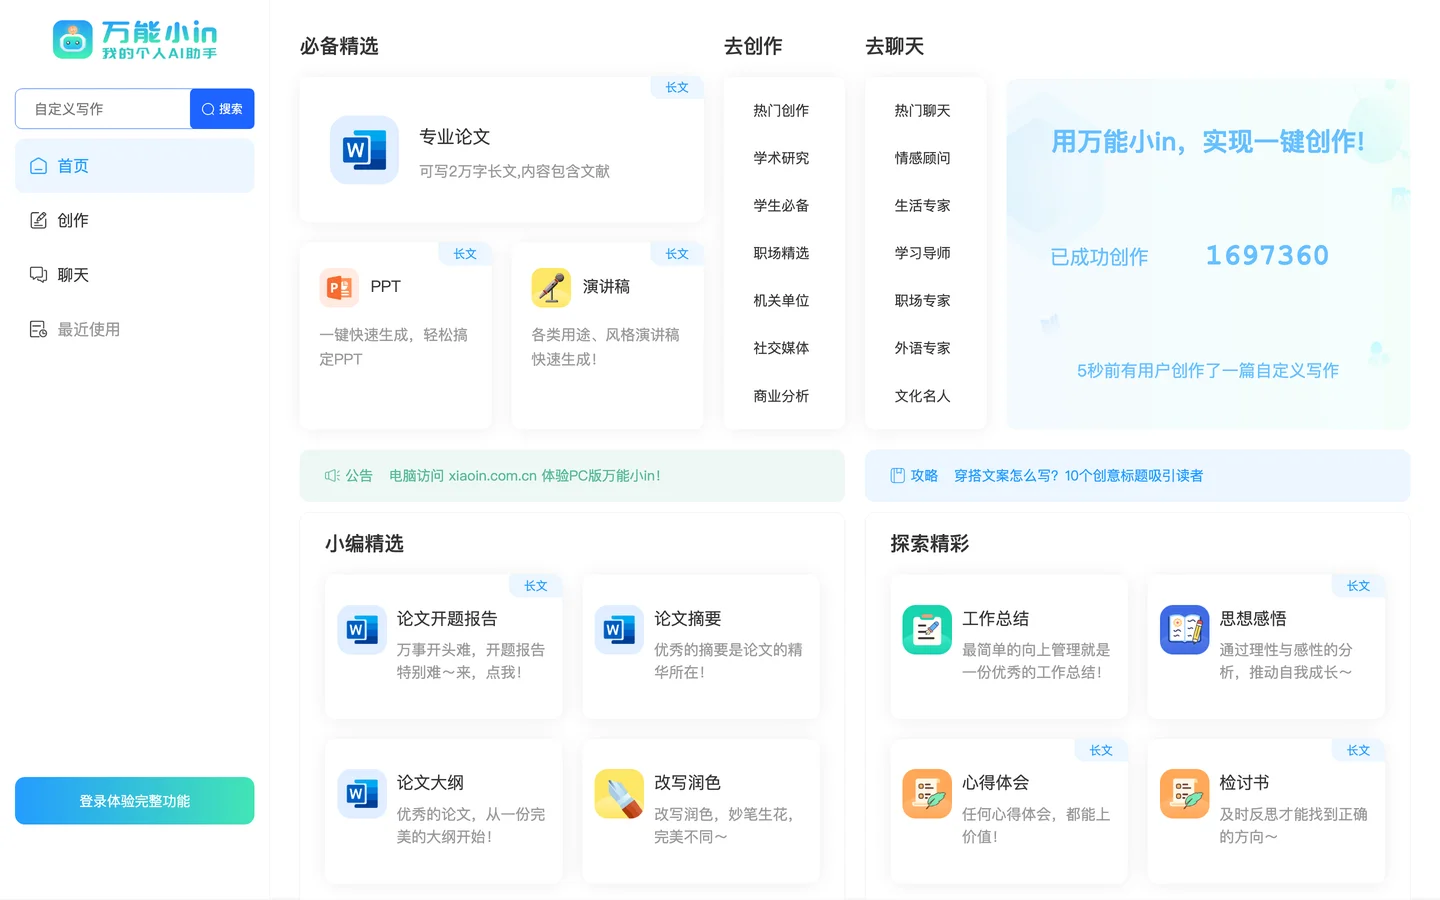
Task: Click the 1697360 created count
Action: pyautogui.click(x=1267, y=256)
